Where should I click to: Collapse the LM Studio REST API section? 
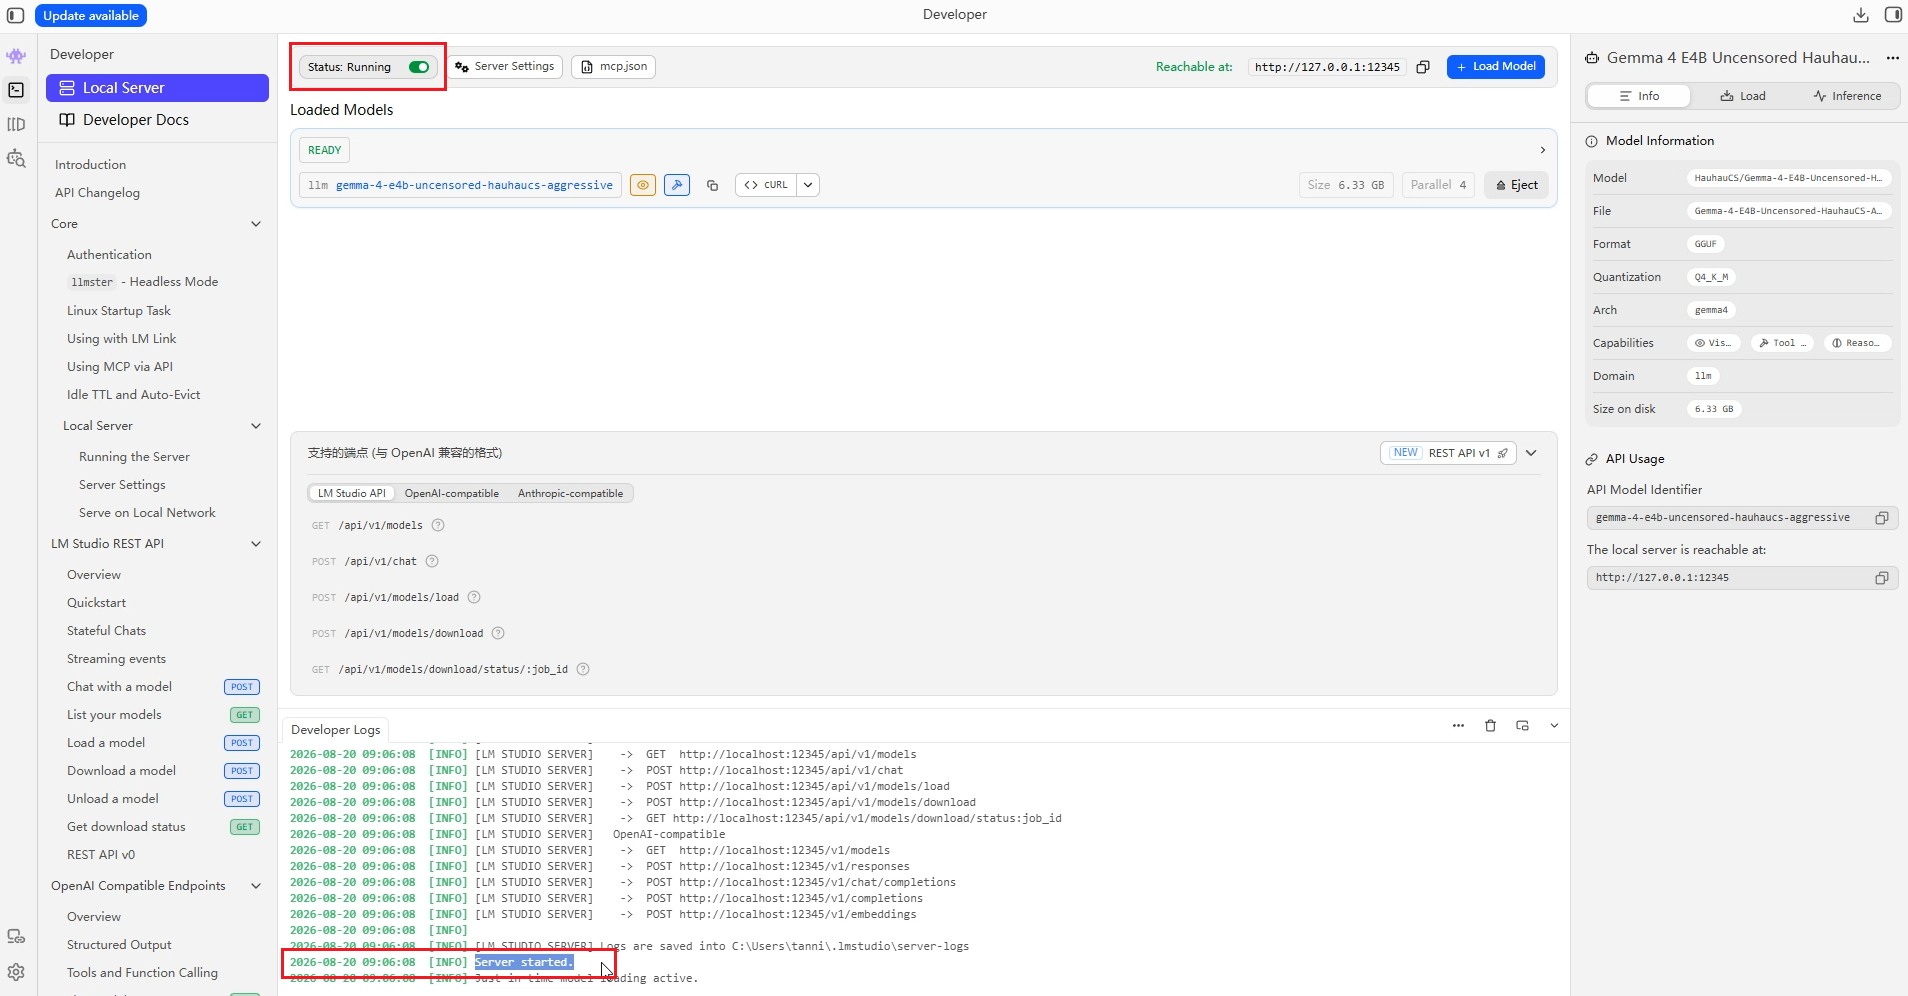[x=256, y=544]
